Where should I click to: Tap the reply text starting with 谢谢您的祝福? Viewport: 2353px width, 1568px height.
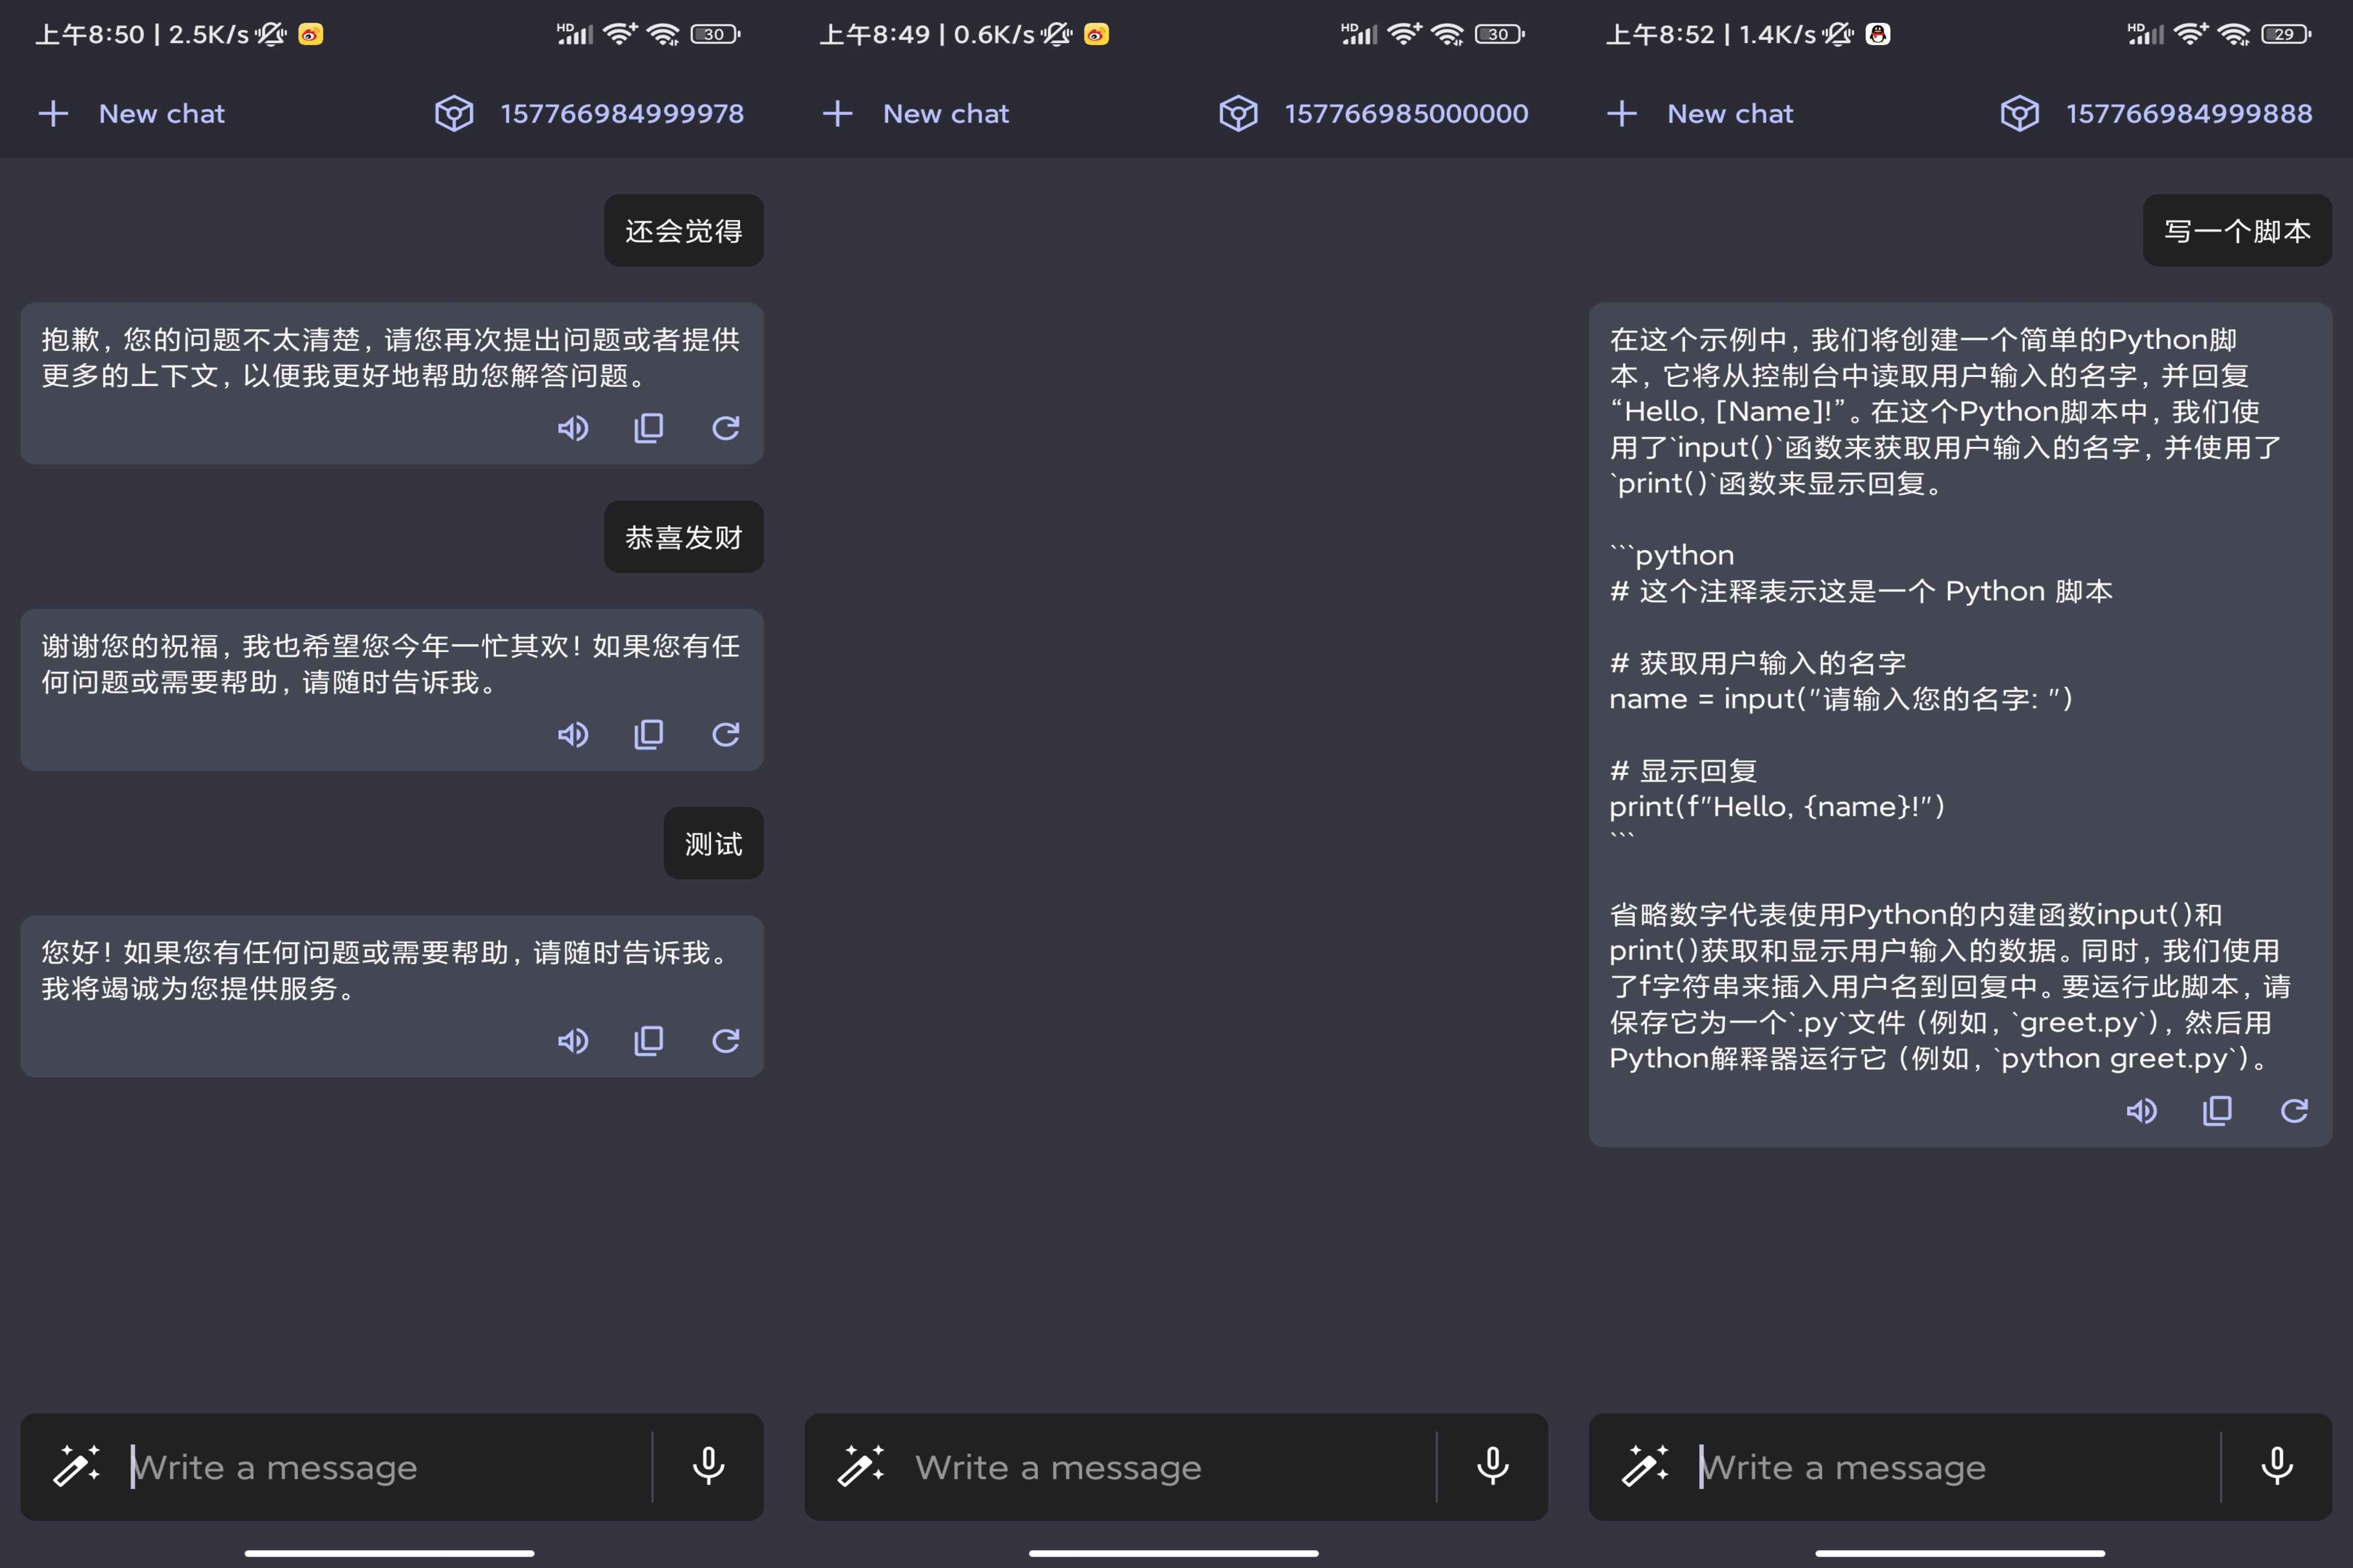coord(390,664)
